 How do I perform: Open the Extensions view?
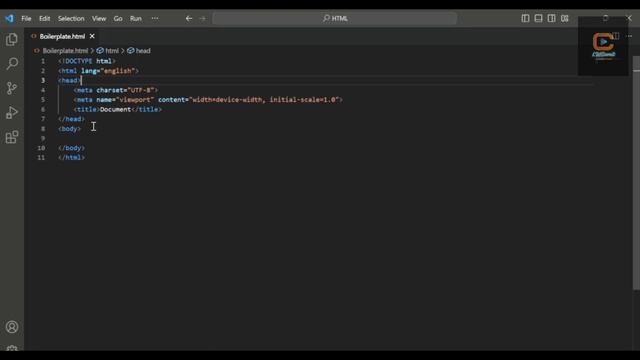pyautogui.click(x=12, y=137)
